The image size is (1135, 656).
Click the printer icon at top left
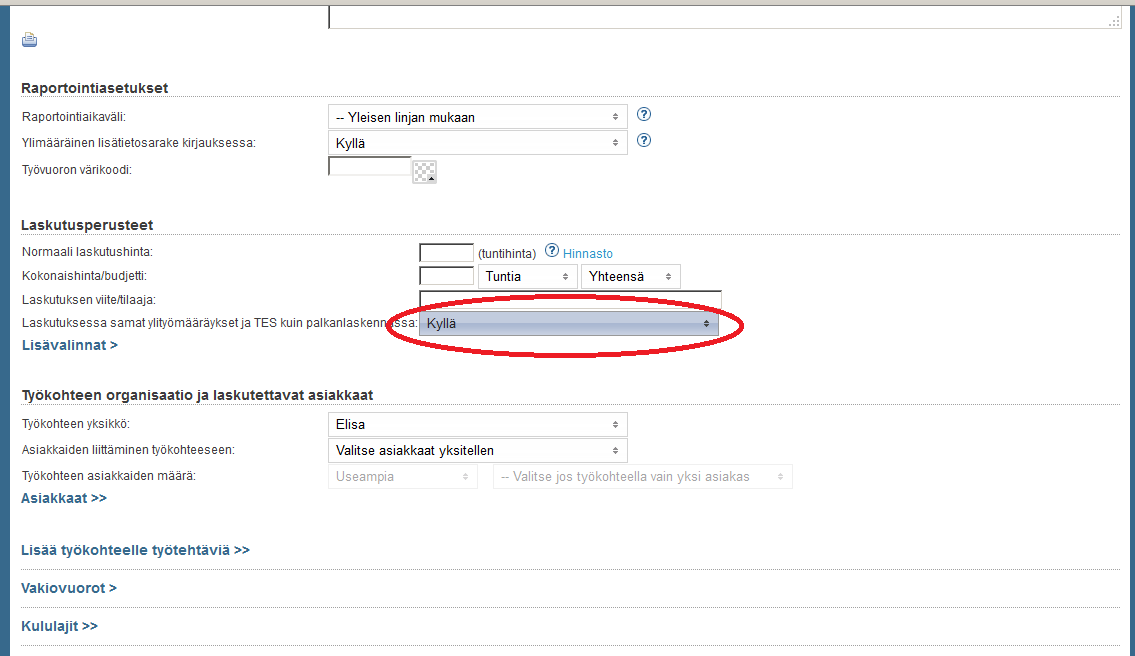(29, 40)
